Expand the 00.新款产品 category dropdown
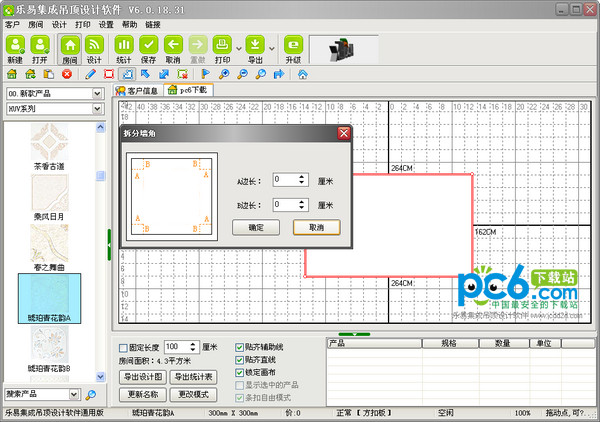Image resolution: width=600 pixels, height=422 pixels. point(98,94)
